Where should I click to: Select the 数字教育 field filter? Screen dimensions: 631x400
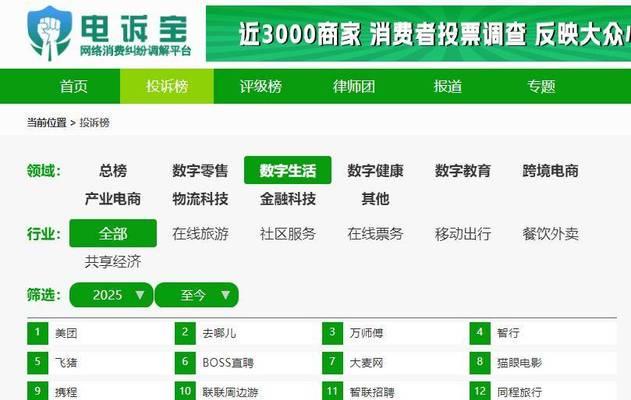coord(463,171)
